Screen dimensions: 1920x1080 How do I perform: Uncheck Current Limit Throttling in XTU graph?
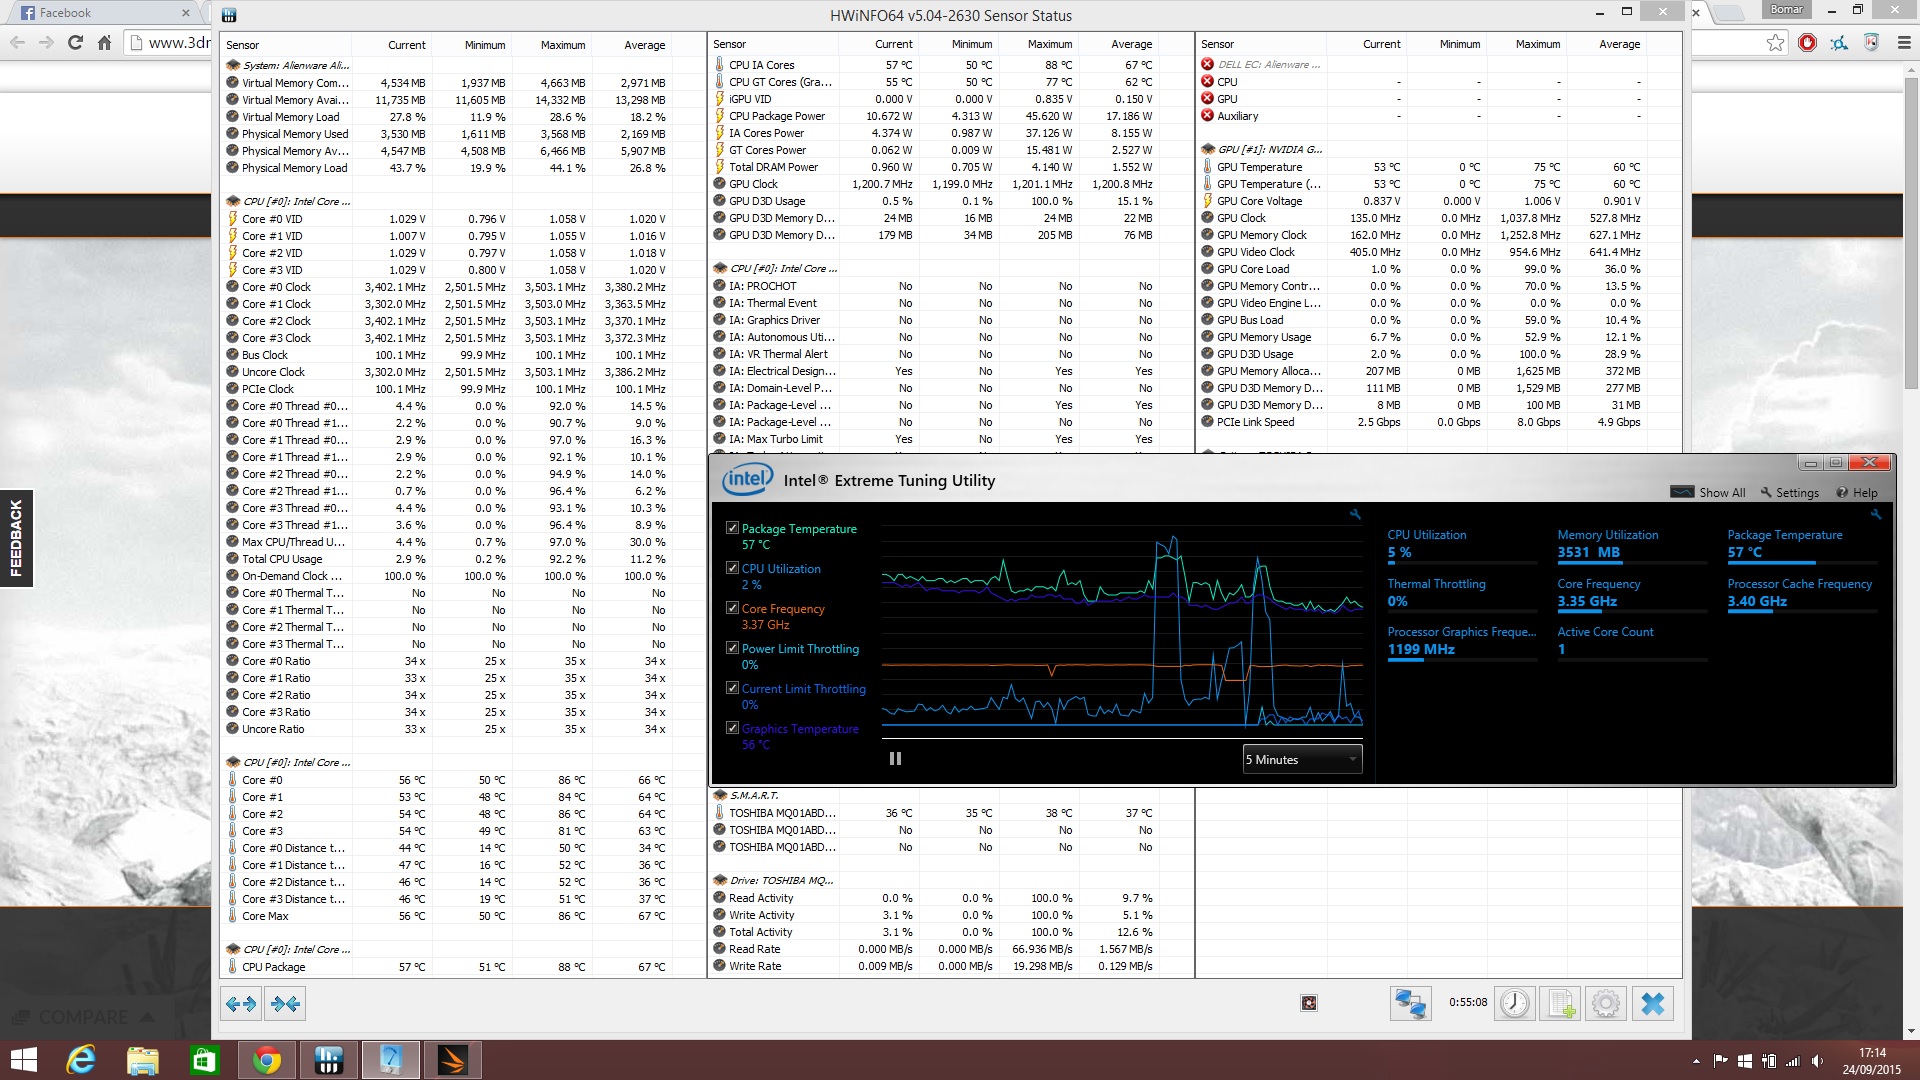pos(732,688)
